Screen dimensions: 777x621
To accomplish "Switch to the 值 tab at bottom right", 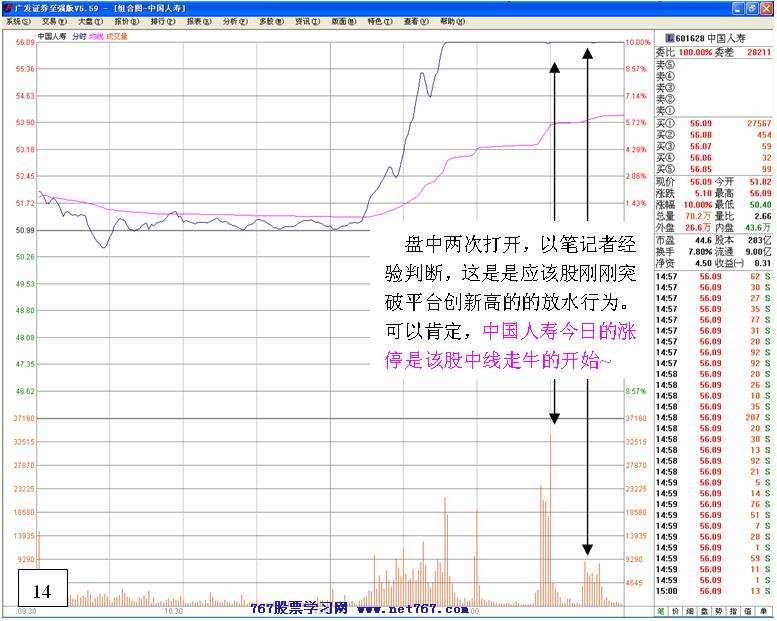I will point(748,612).
